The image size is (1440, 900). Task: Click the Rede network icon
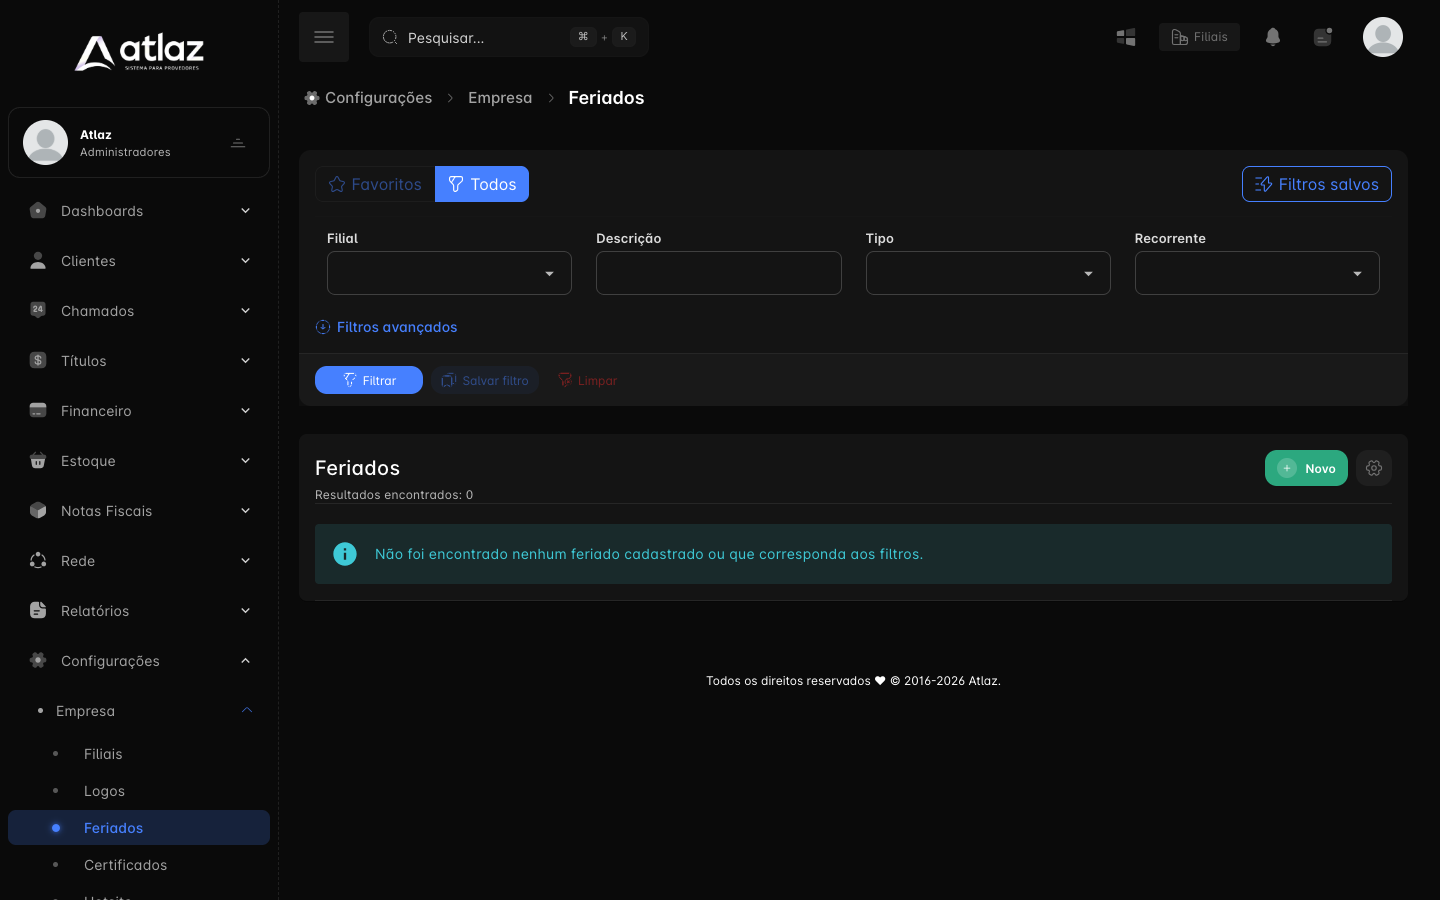click(38, 561)
